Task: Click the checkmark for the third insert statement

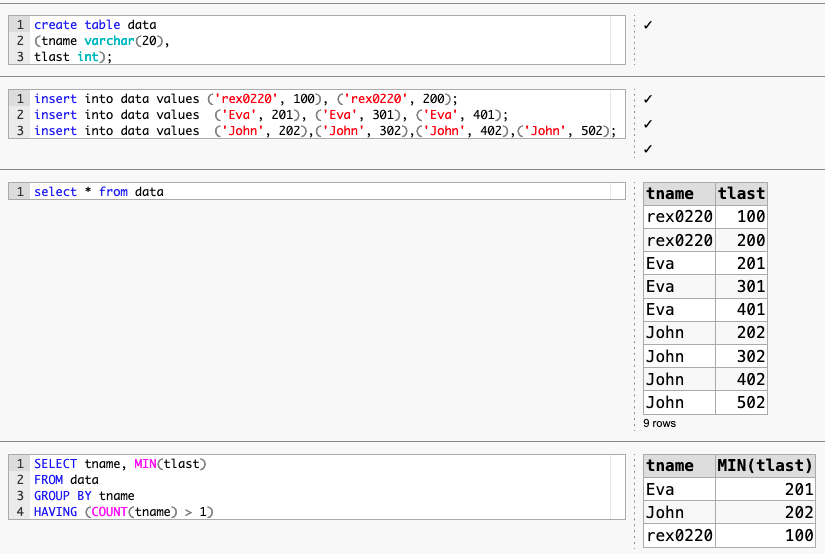Action: click(x=648, y=149)
